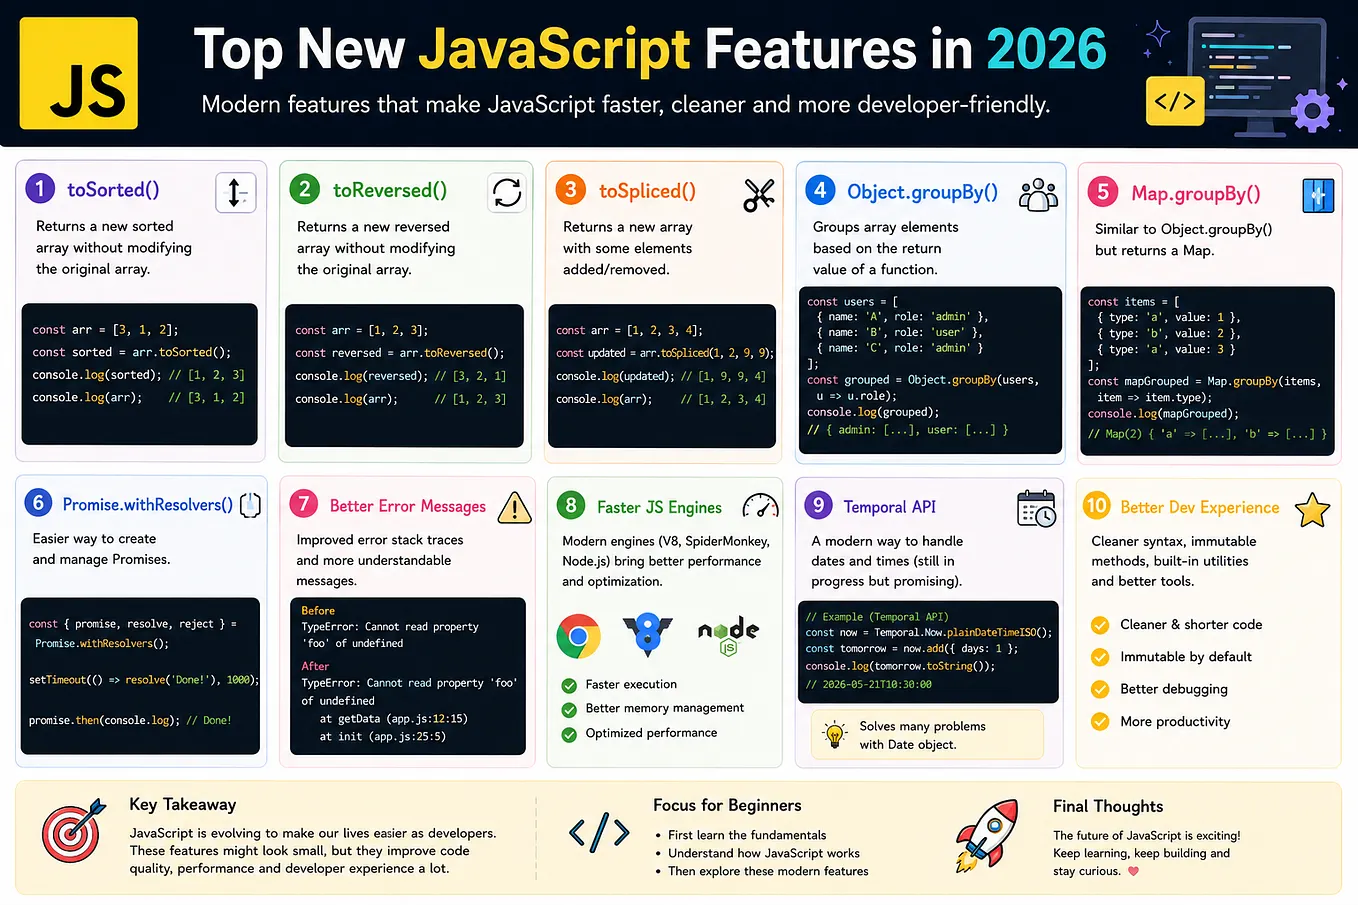Click the Node.js logo

click(x=728, y=634)
